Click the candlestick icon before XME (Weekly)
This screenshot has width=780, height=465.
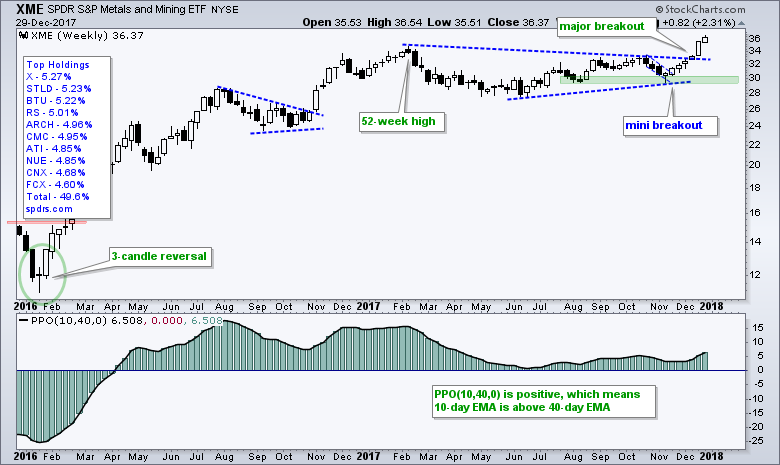(x=23, y=35)
